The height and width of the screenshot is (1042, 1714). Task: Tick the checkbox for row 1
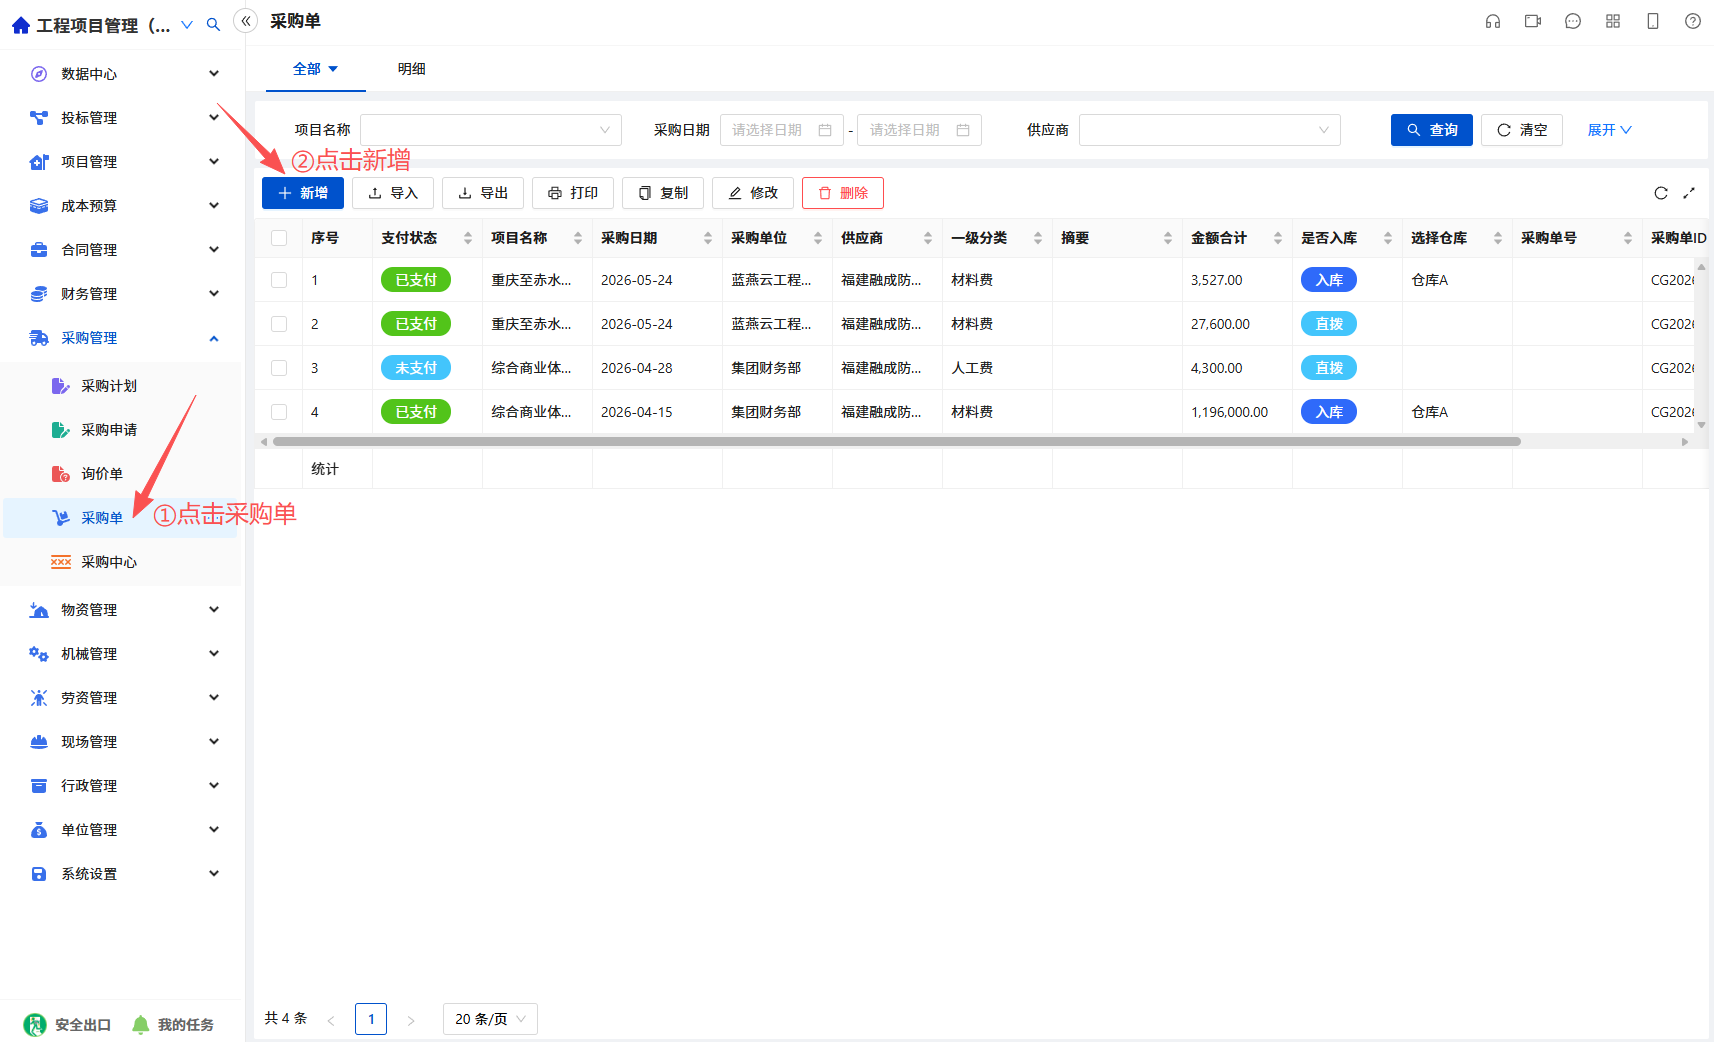[x=279, y=280]
